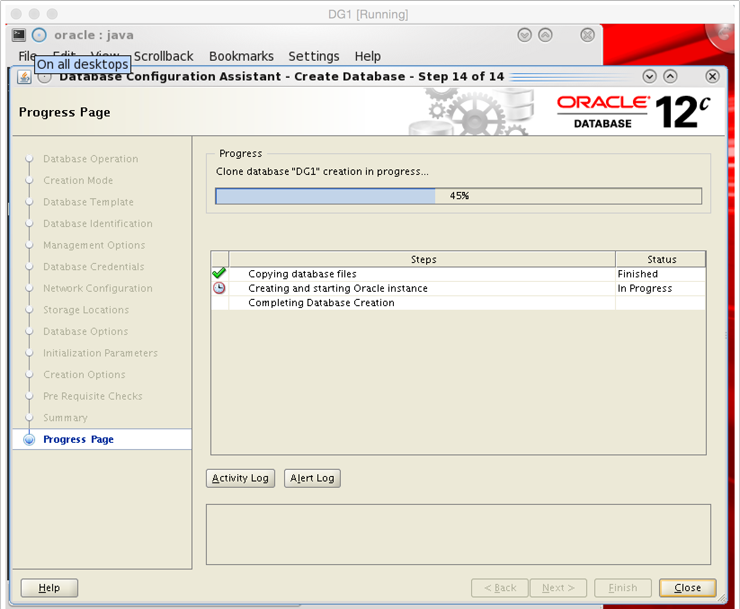Select Database Credentials step in sidebar
Viewport: 740px width, 609px height.
[x=93, y=267]
